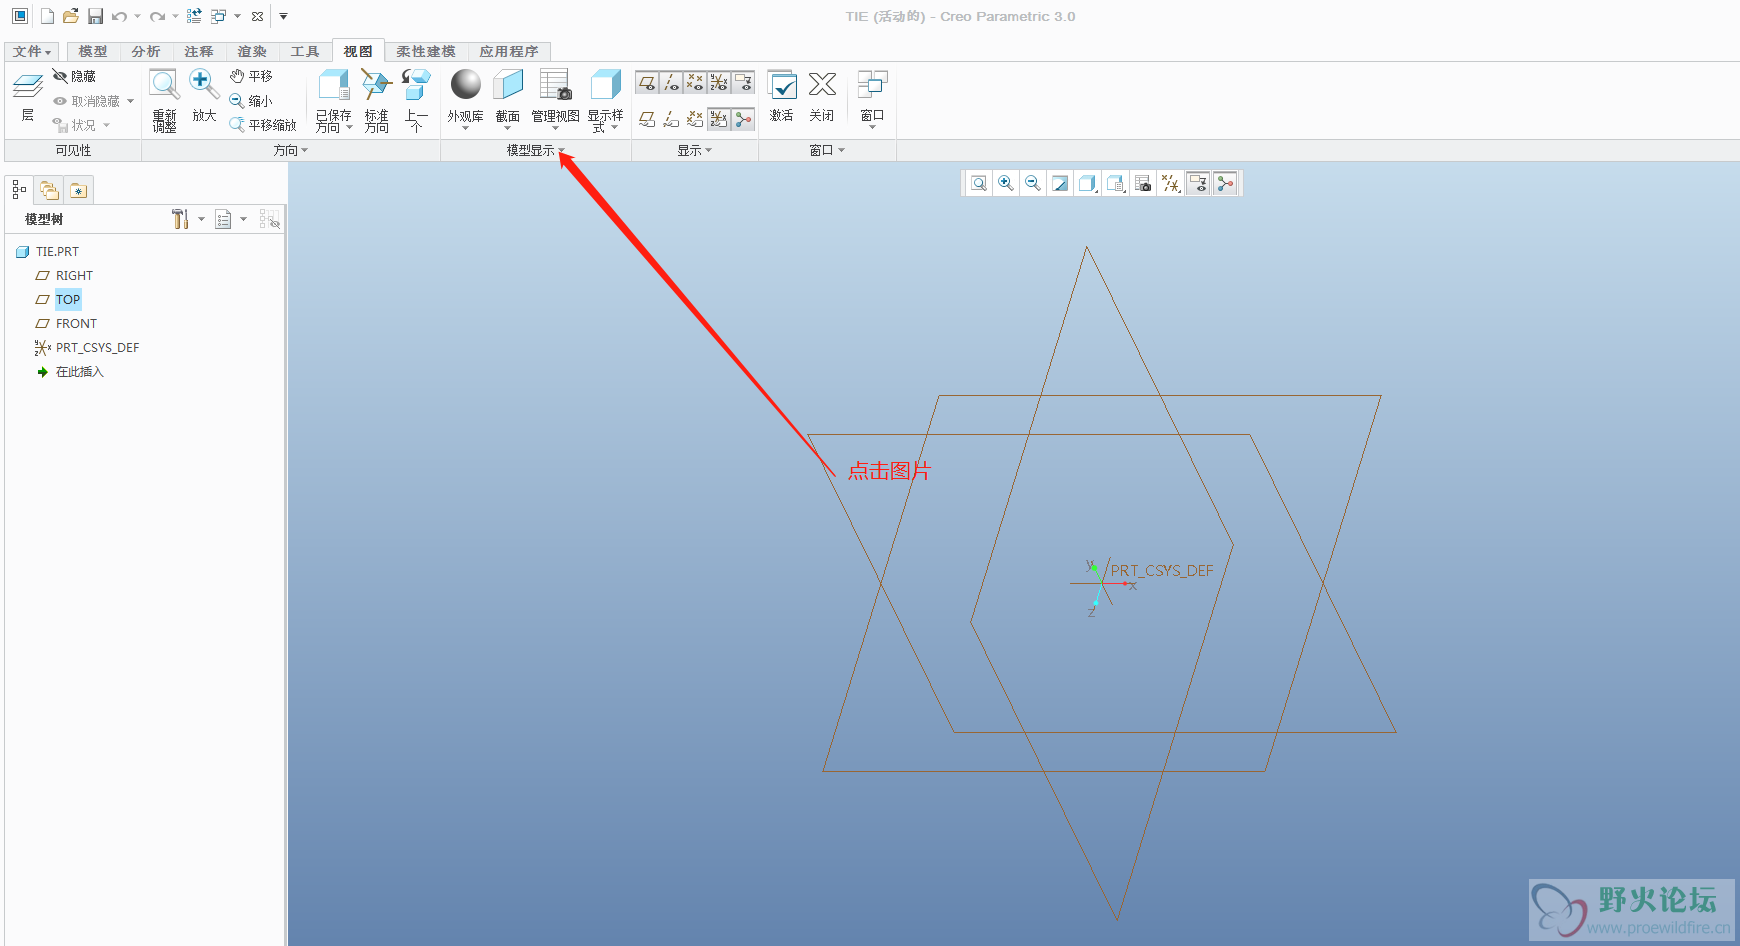Click the Hide (隐藏) button
1740x946 pixels.
74,76
